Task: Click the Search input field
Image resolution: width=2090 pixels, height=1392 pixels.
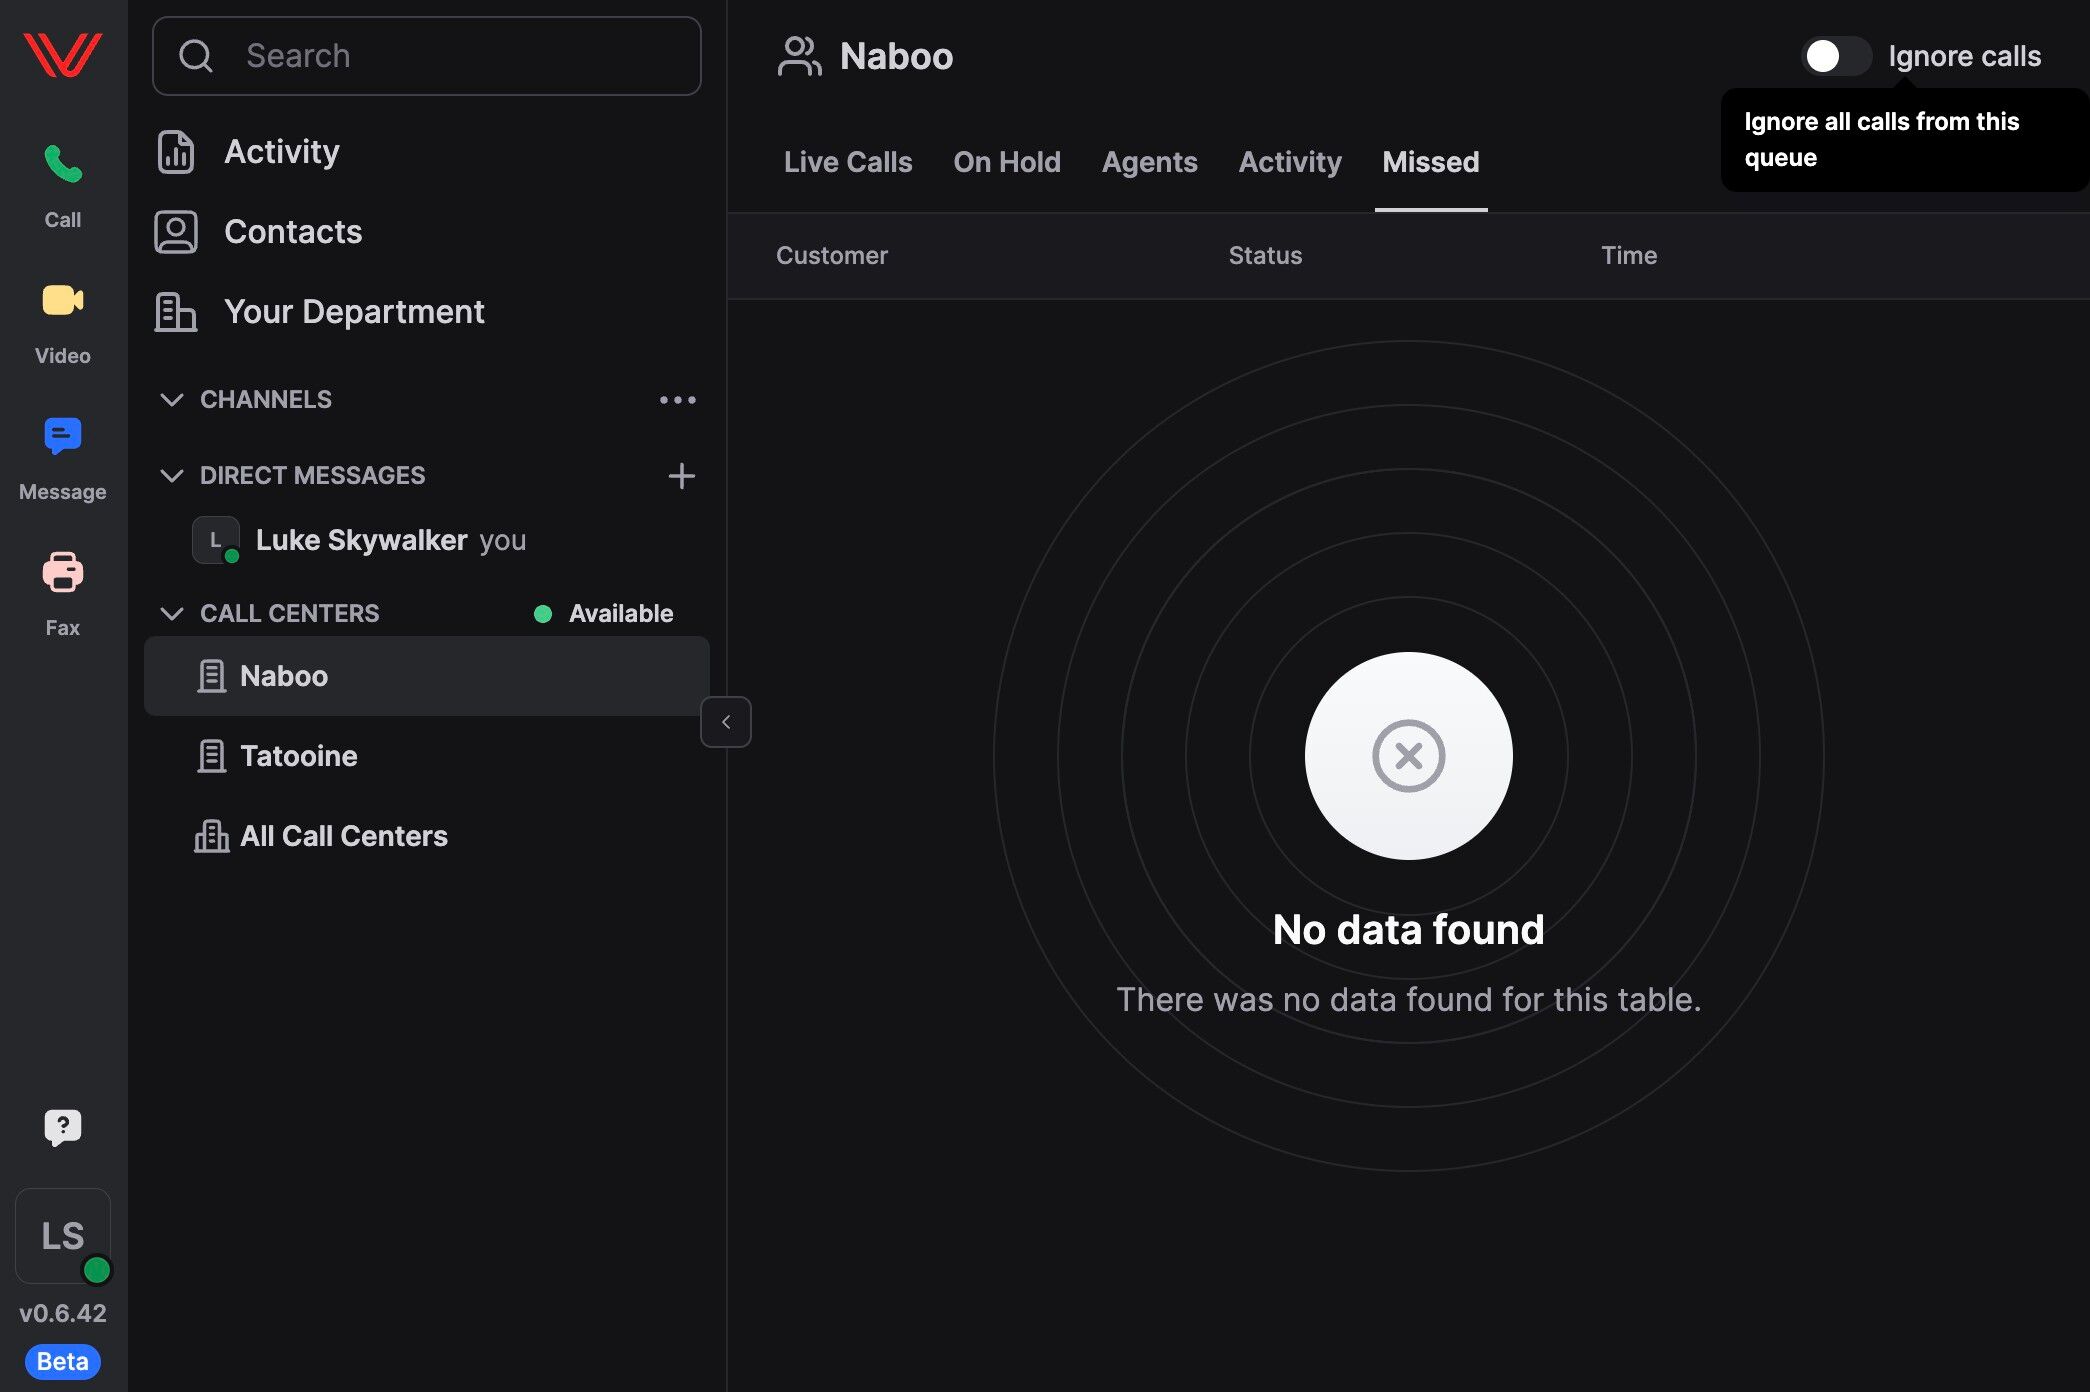Action: coord(427,56)
